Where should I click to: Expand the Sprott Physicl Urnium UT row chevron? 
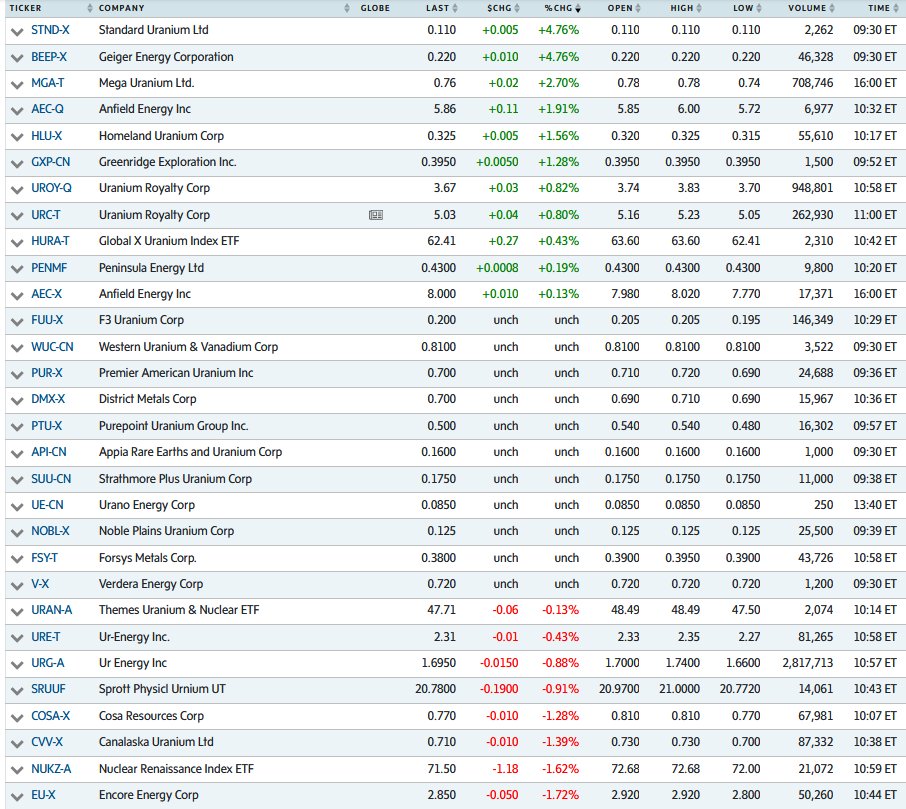pos(16,689)
